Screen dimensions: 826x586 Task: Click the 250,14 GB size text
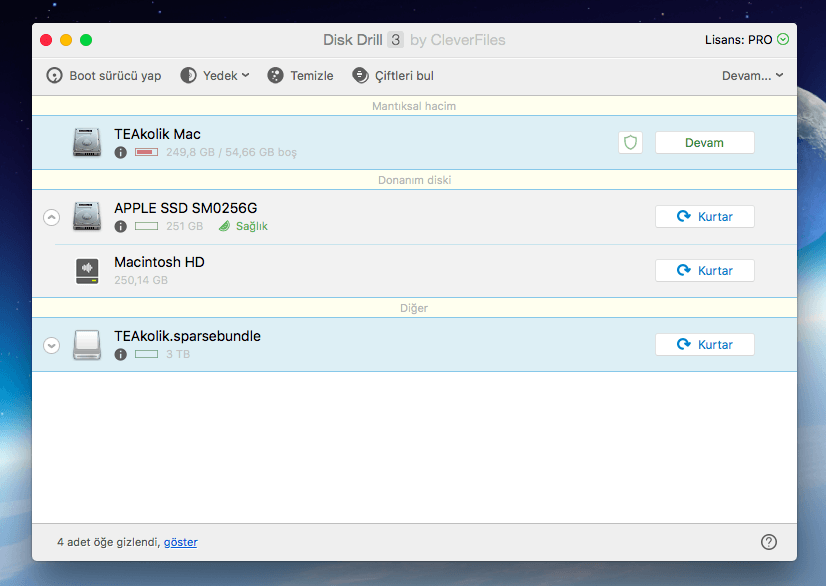coord(141,280)
